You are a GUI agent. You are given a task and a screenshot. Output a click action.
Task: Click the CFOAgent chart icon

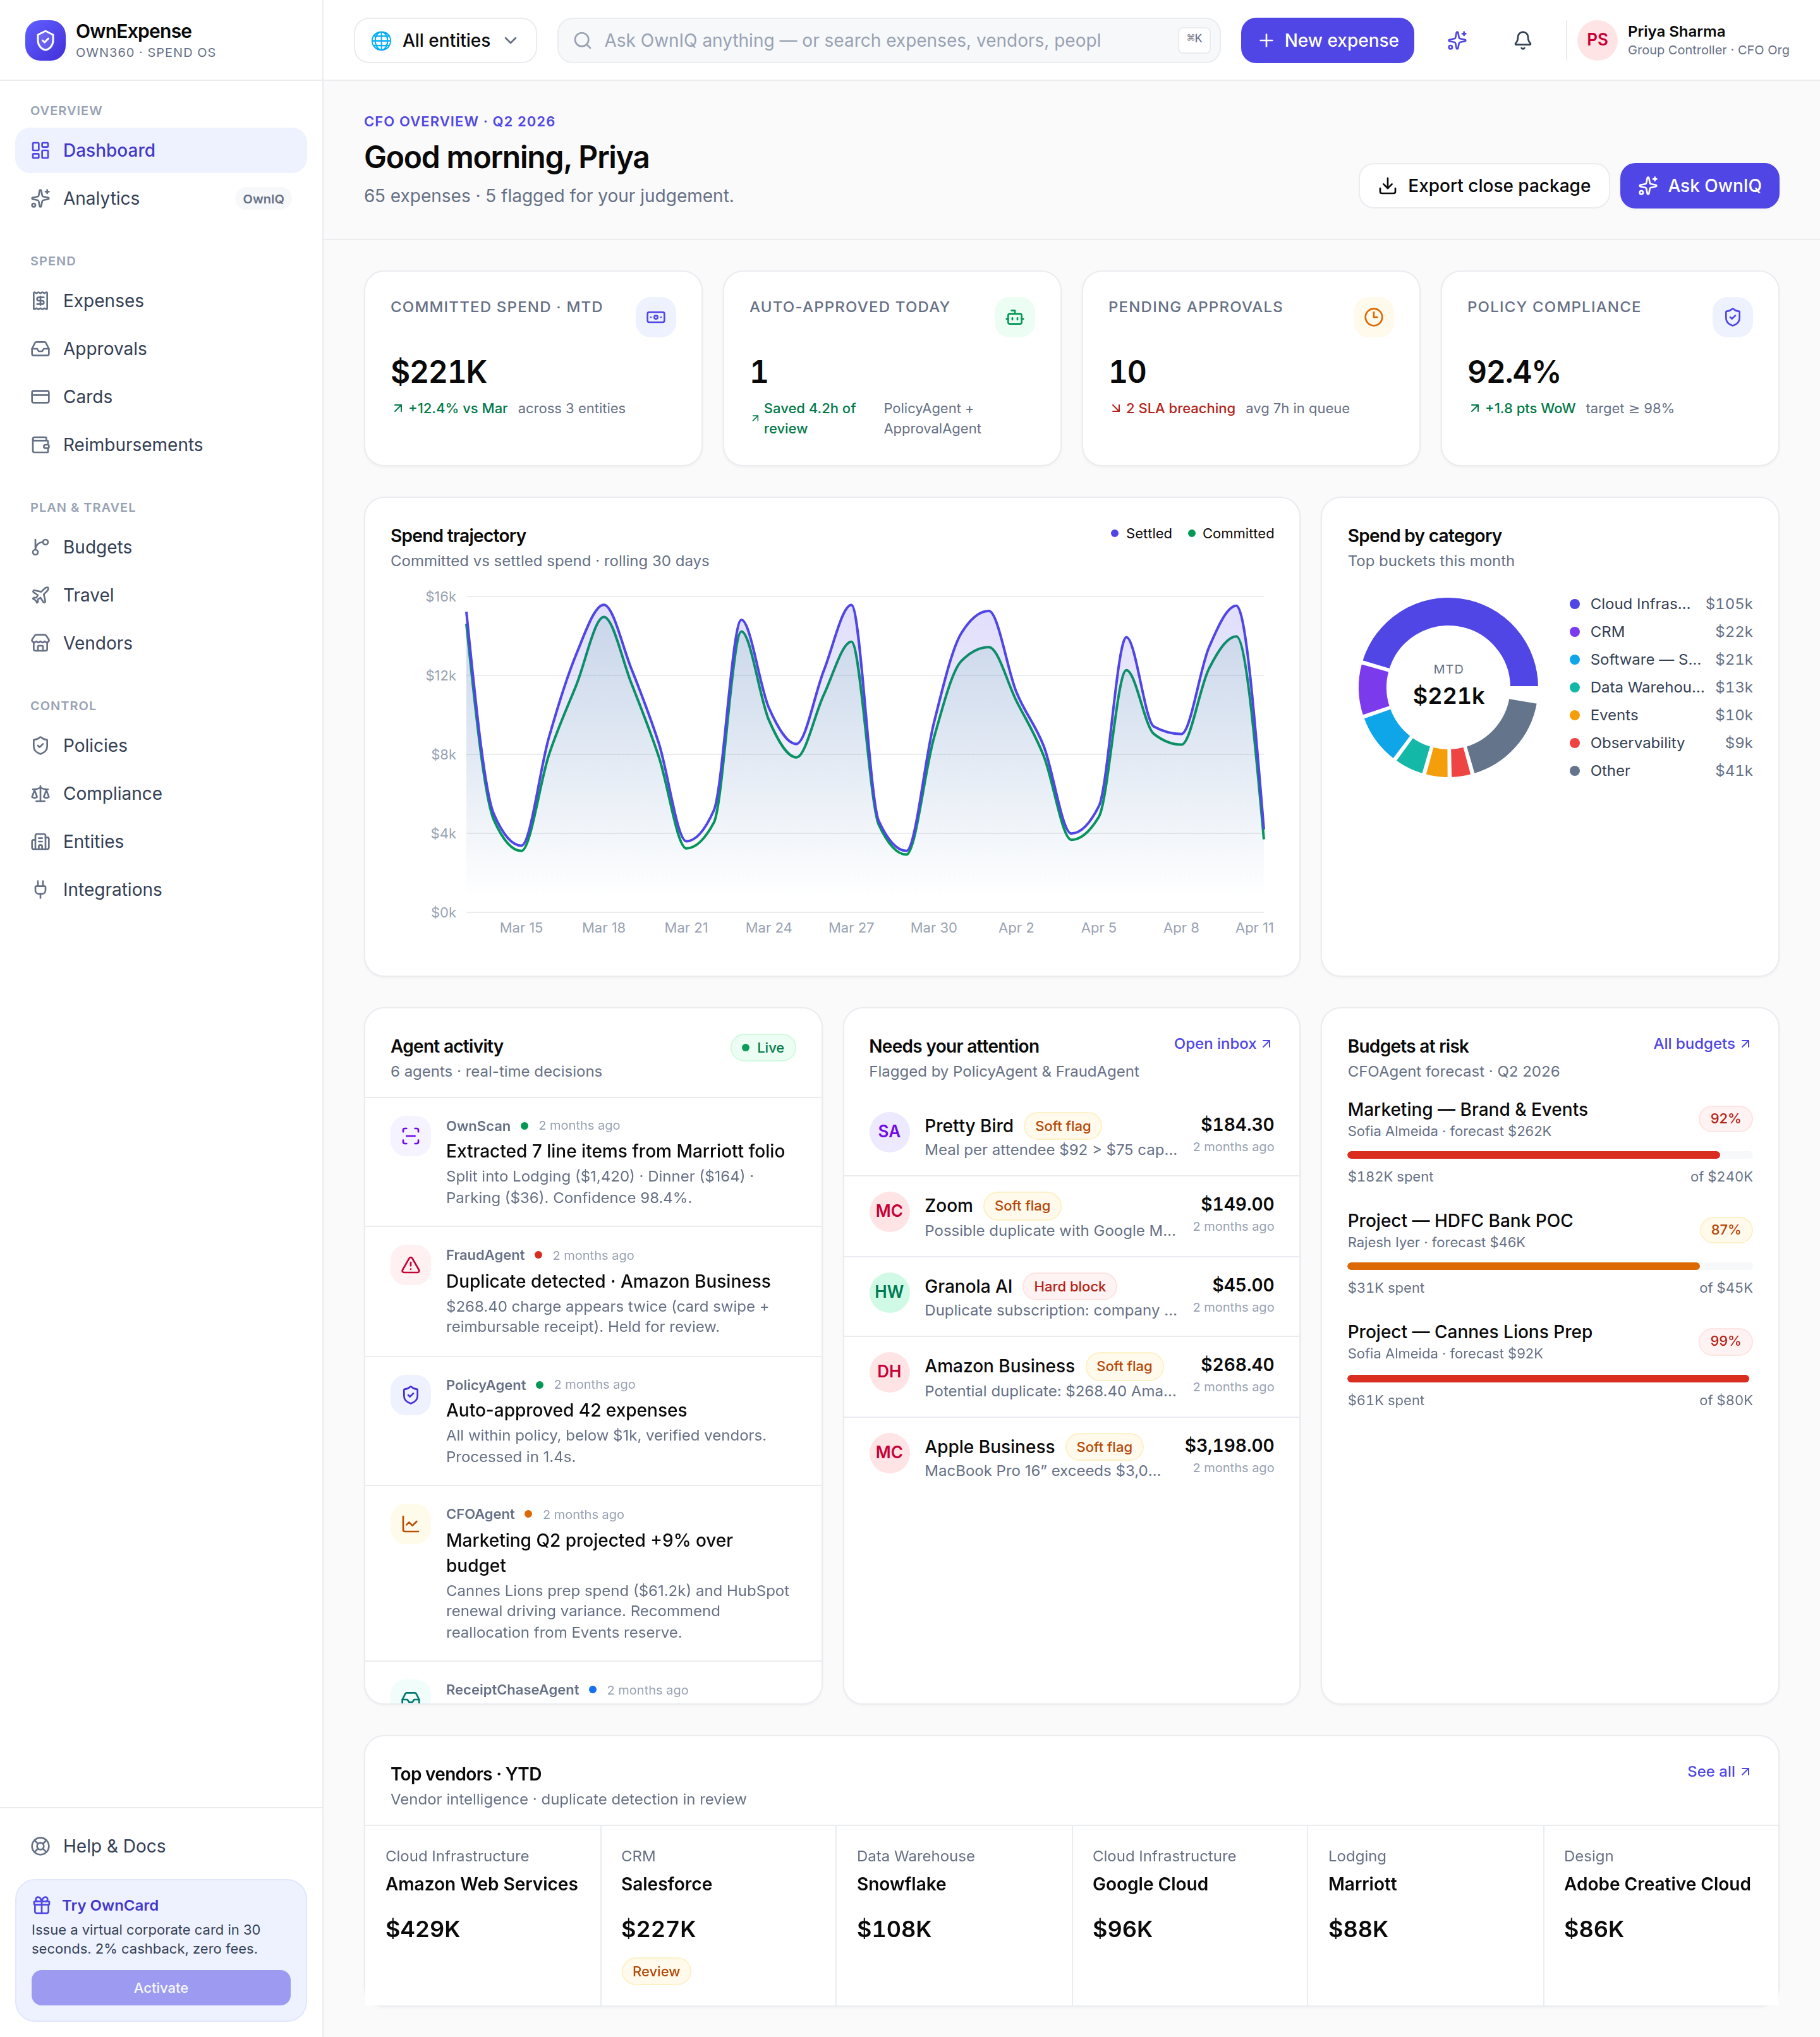click(x=410, y=1524)
